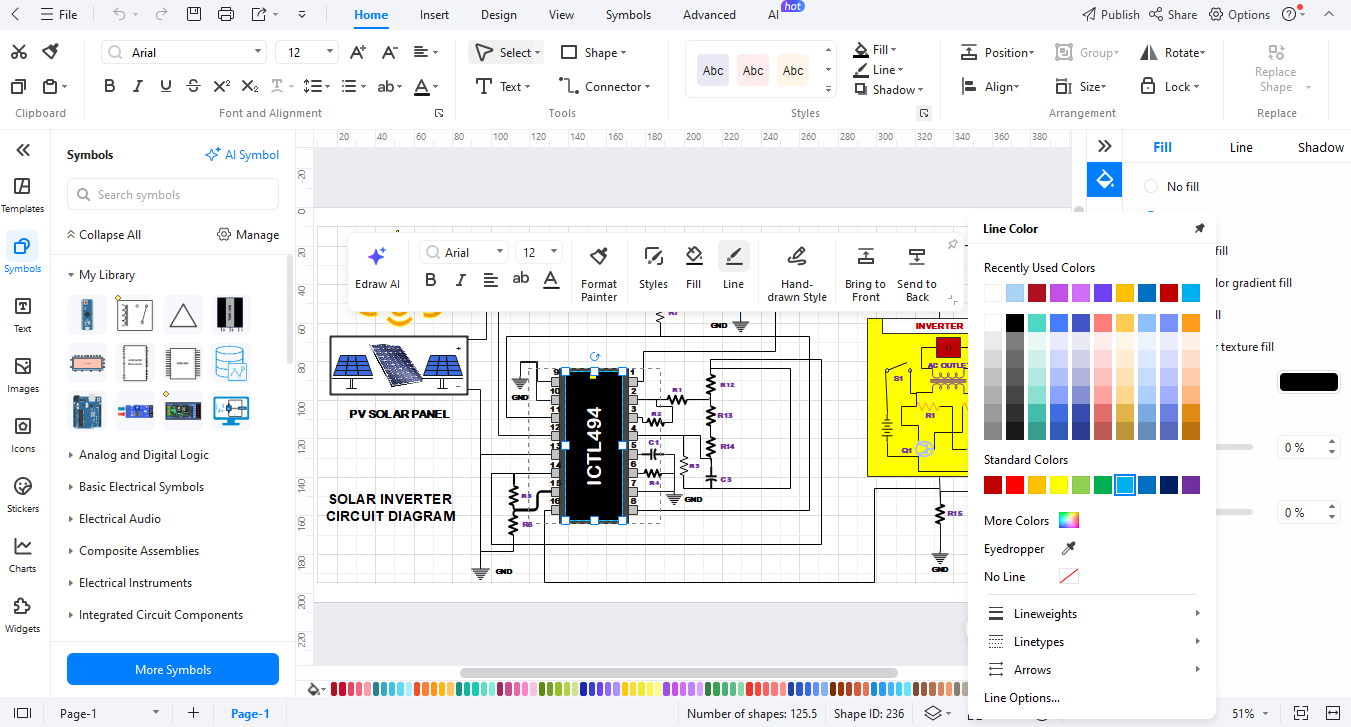Open Line Options at popup bottom
Image resolution: width=1351 pixels, height=727 pixels.
pyautogui.click(x=1022, y=698)
